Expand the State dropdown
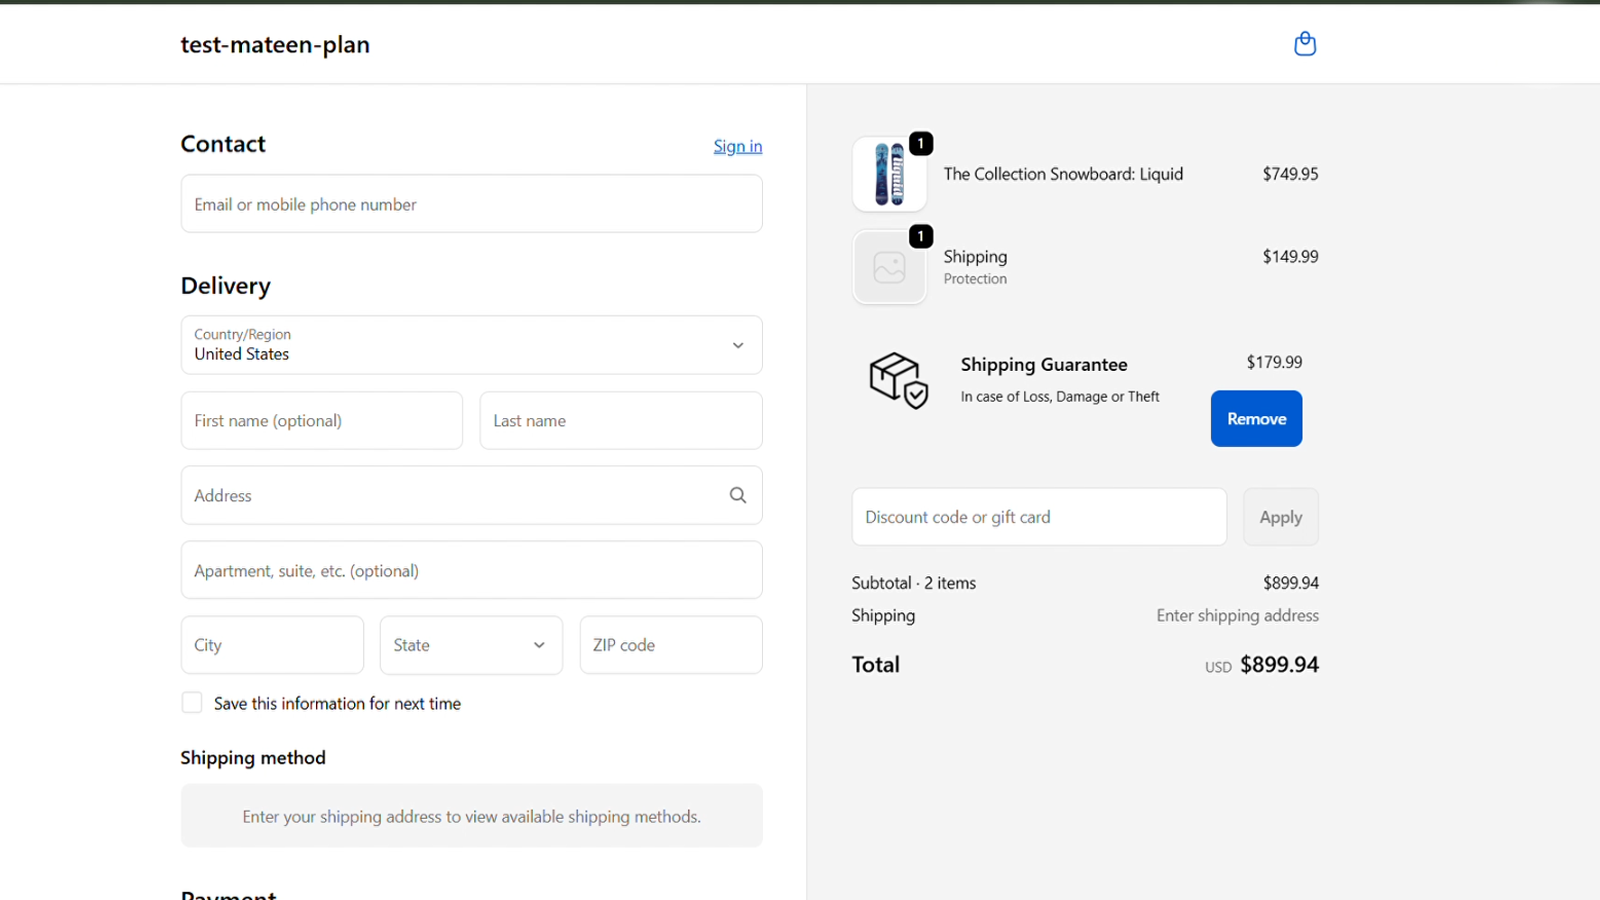 [x=471, y=645]
